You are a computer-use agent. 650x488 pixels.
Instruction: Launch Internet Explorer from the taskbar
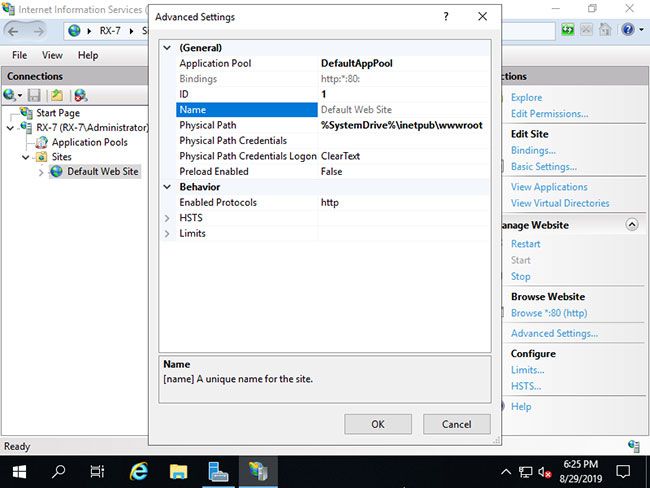pyautogui.click(x=138, y=471)
